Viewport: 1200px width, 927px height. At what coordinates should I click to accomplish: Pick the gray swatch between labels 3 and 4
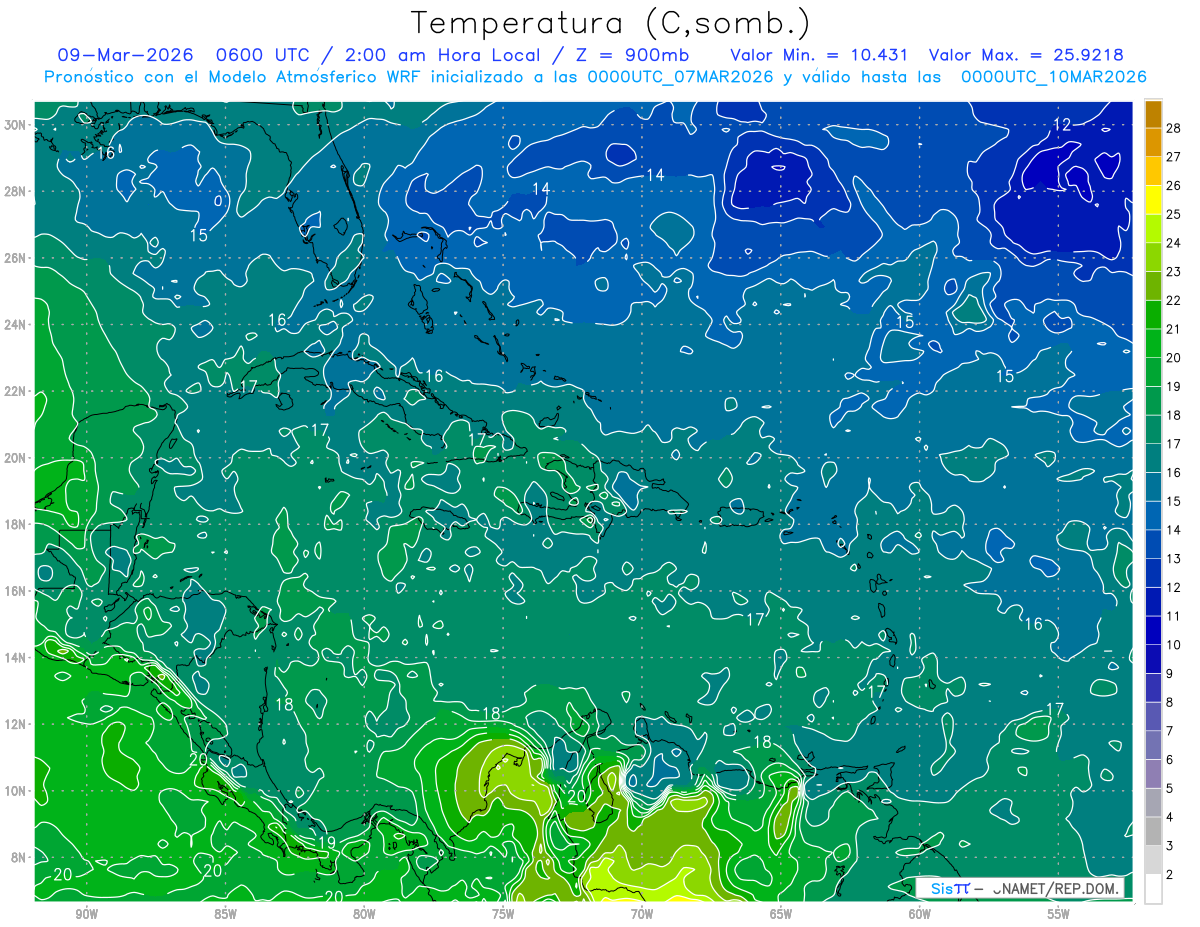point(1153,831)
